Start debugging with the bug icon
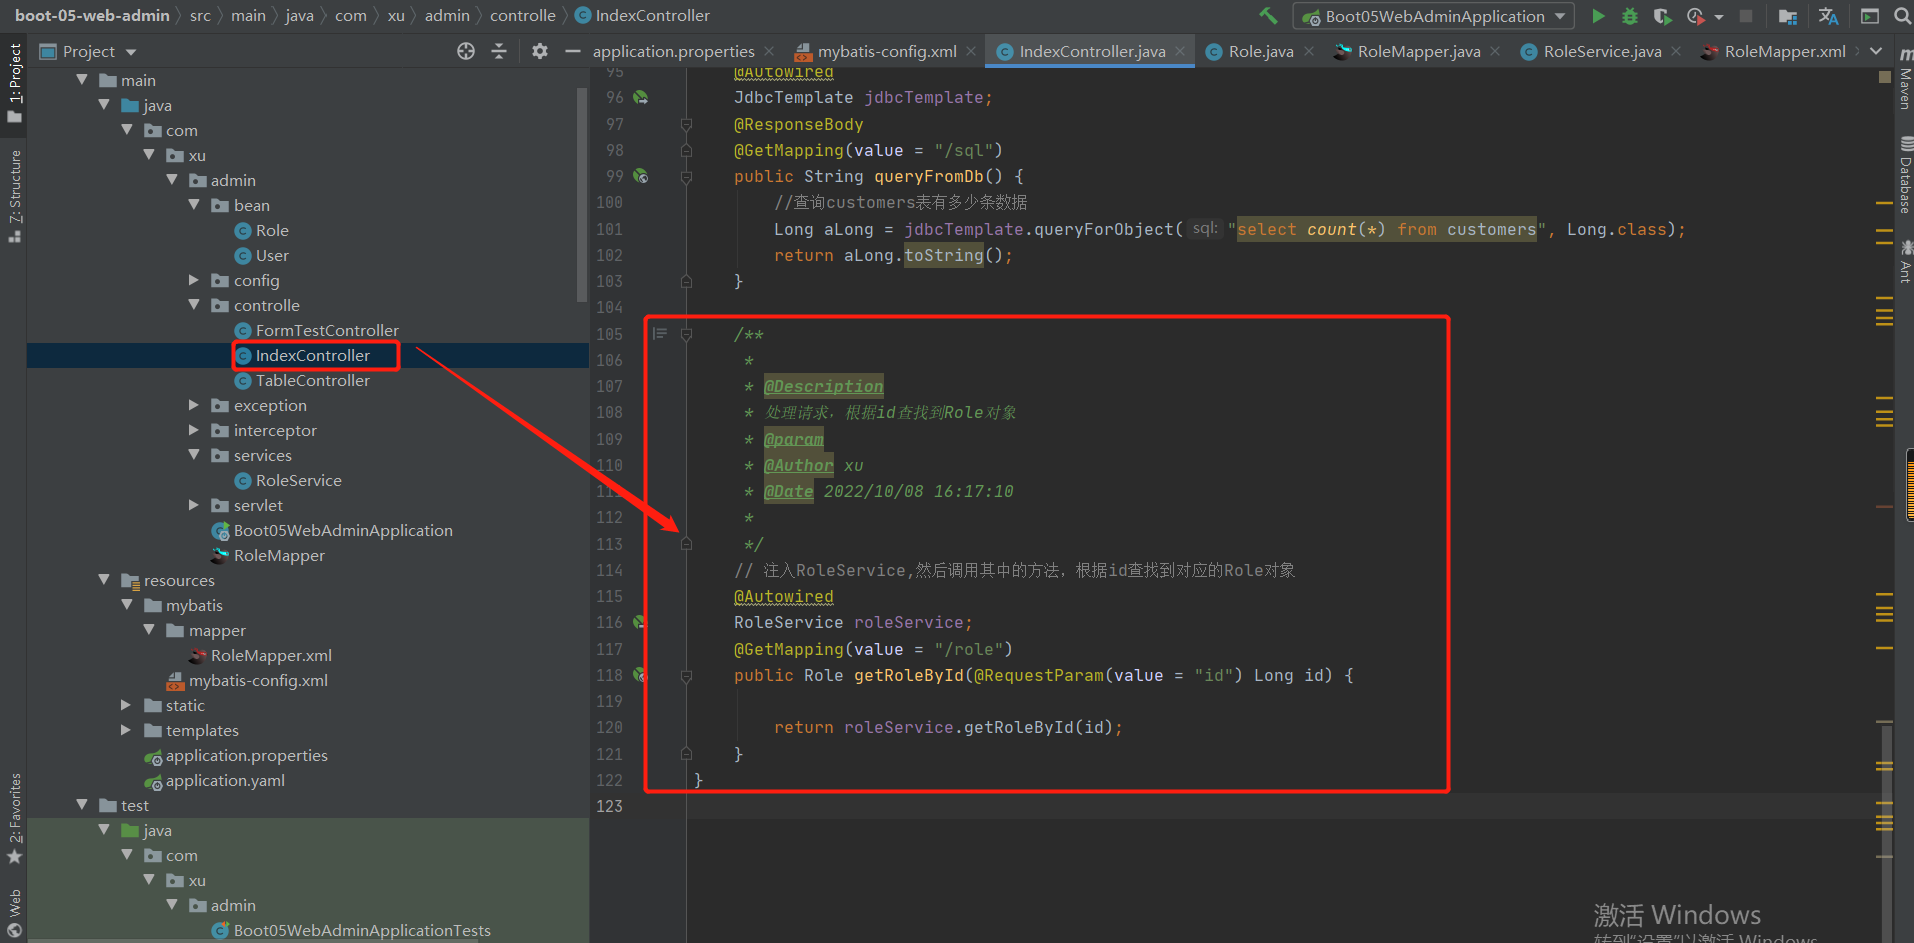The width and height of the screenshot is (1914, 943). (x=1630, y=16)
